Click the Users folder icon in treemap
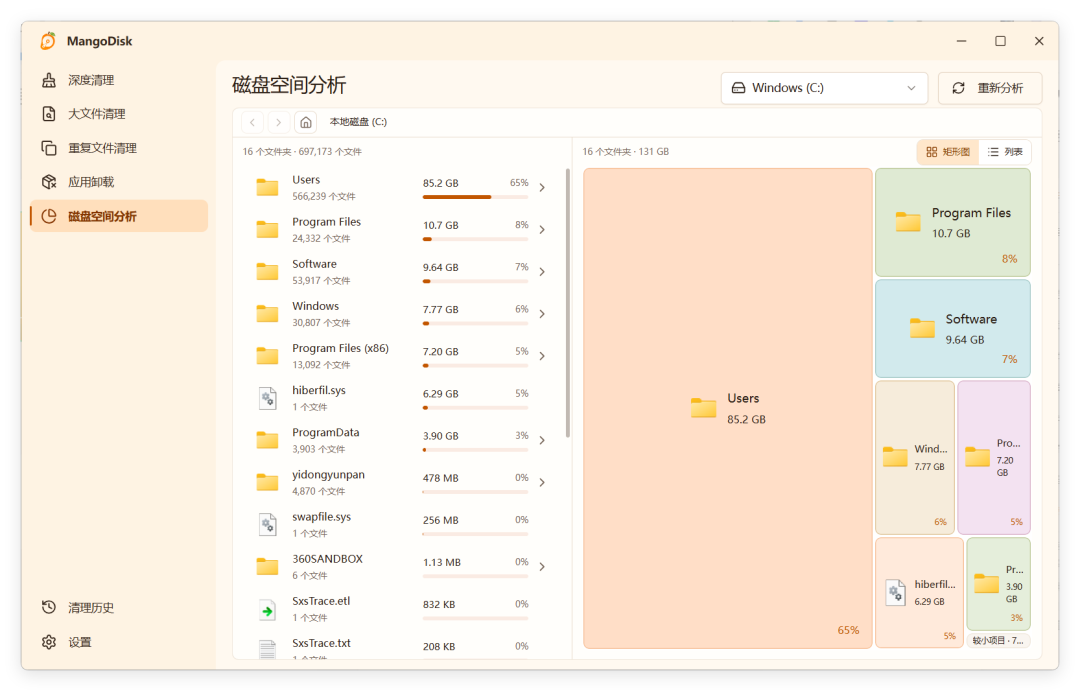The image size is (1080, 691). coord(703,408)
